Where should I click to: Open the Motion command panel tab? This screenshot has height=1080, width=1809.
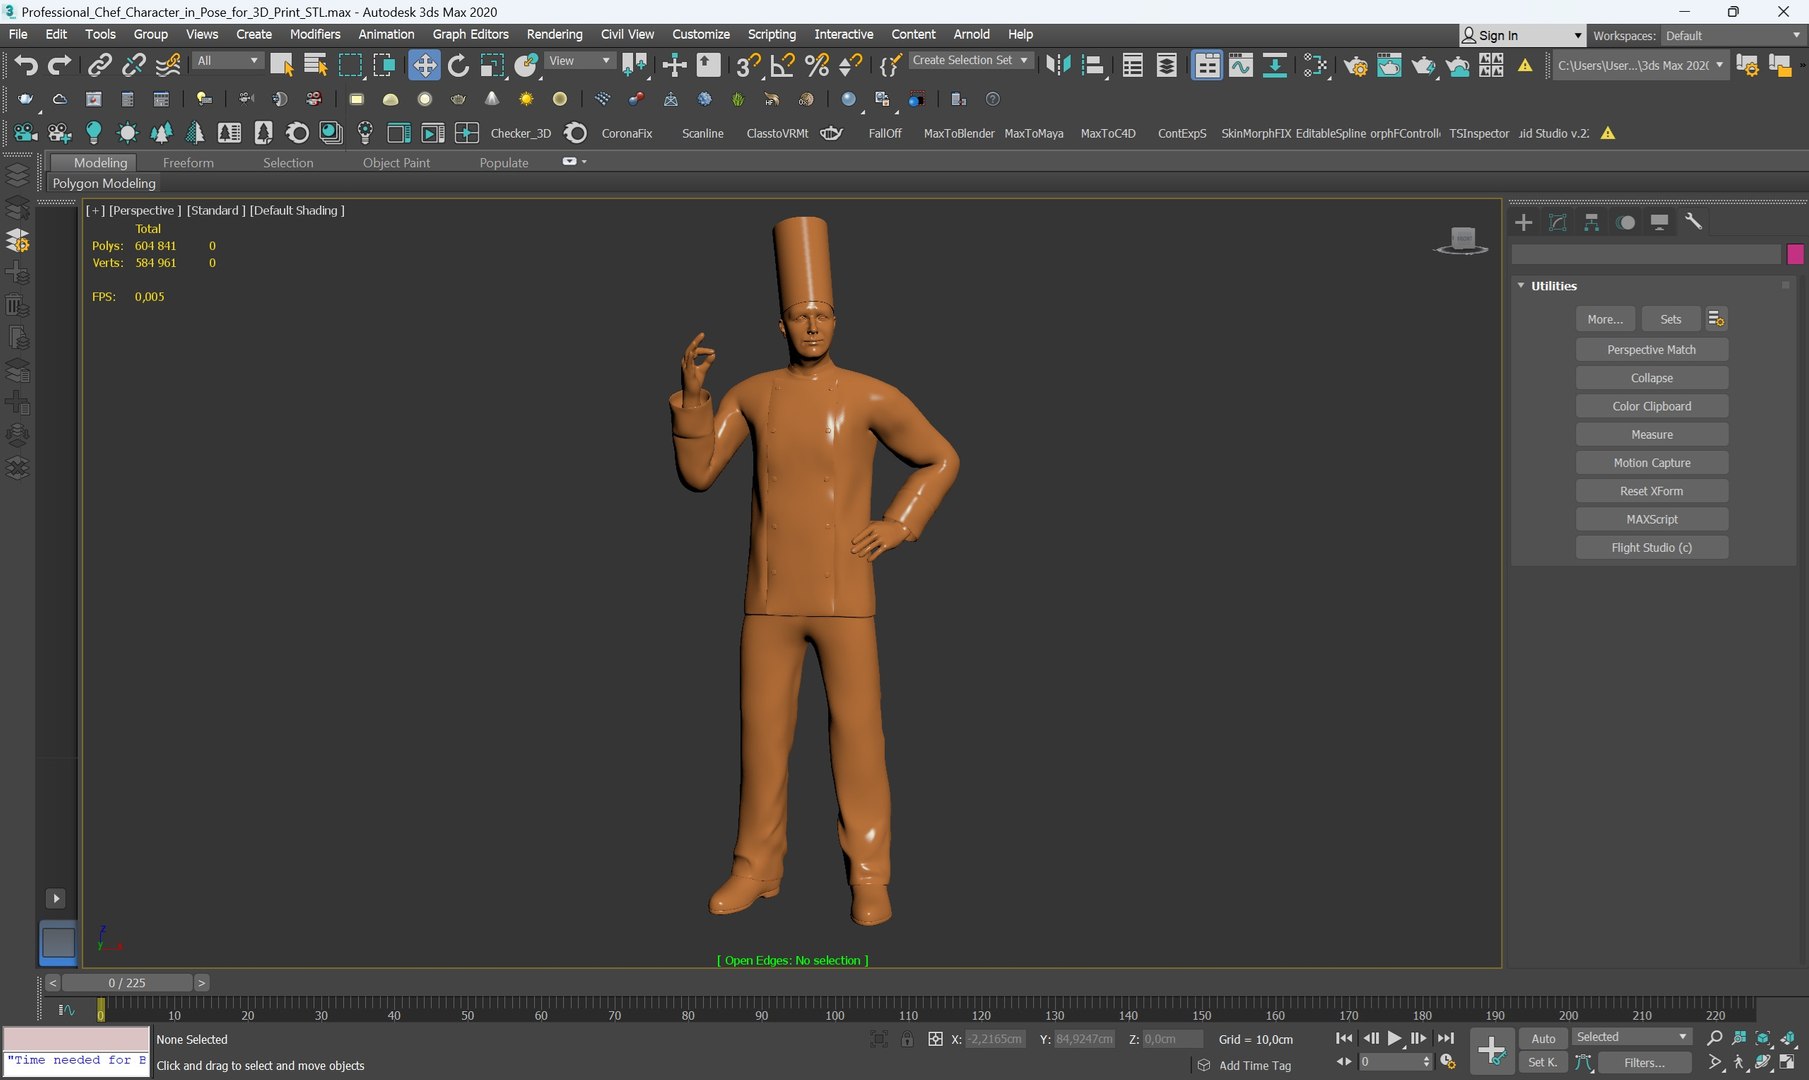(x=1626, y=222)
